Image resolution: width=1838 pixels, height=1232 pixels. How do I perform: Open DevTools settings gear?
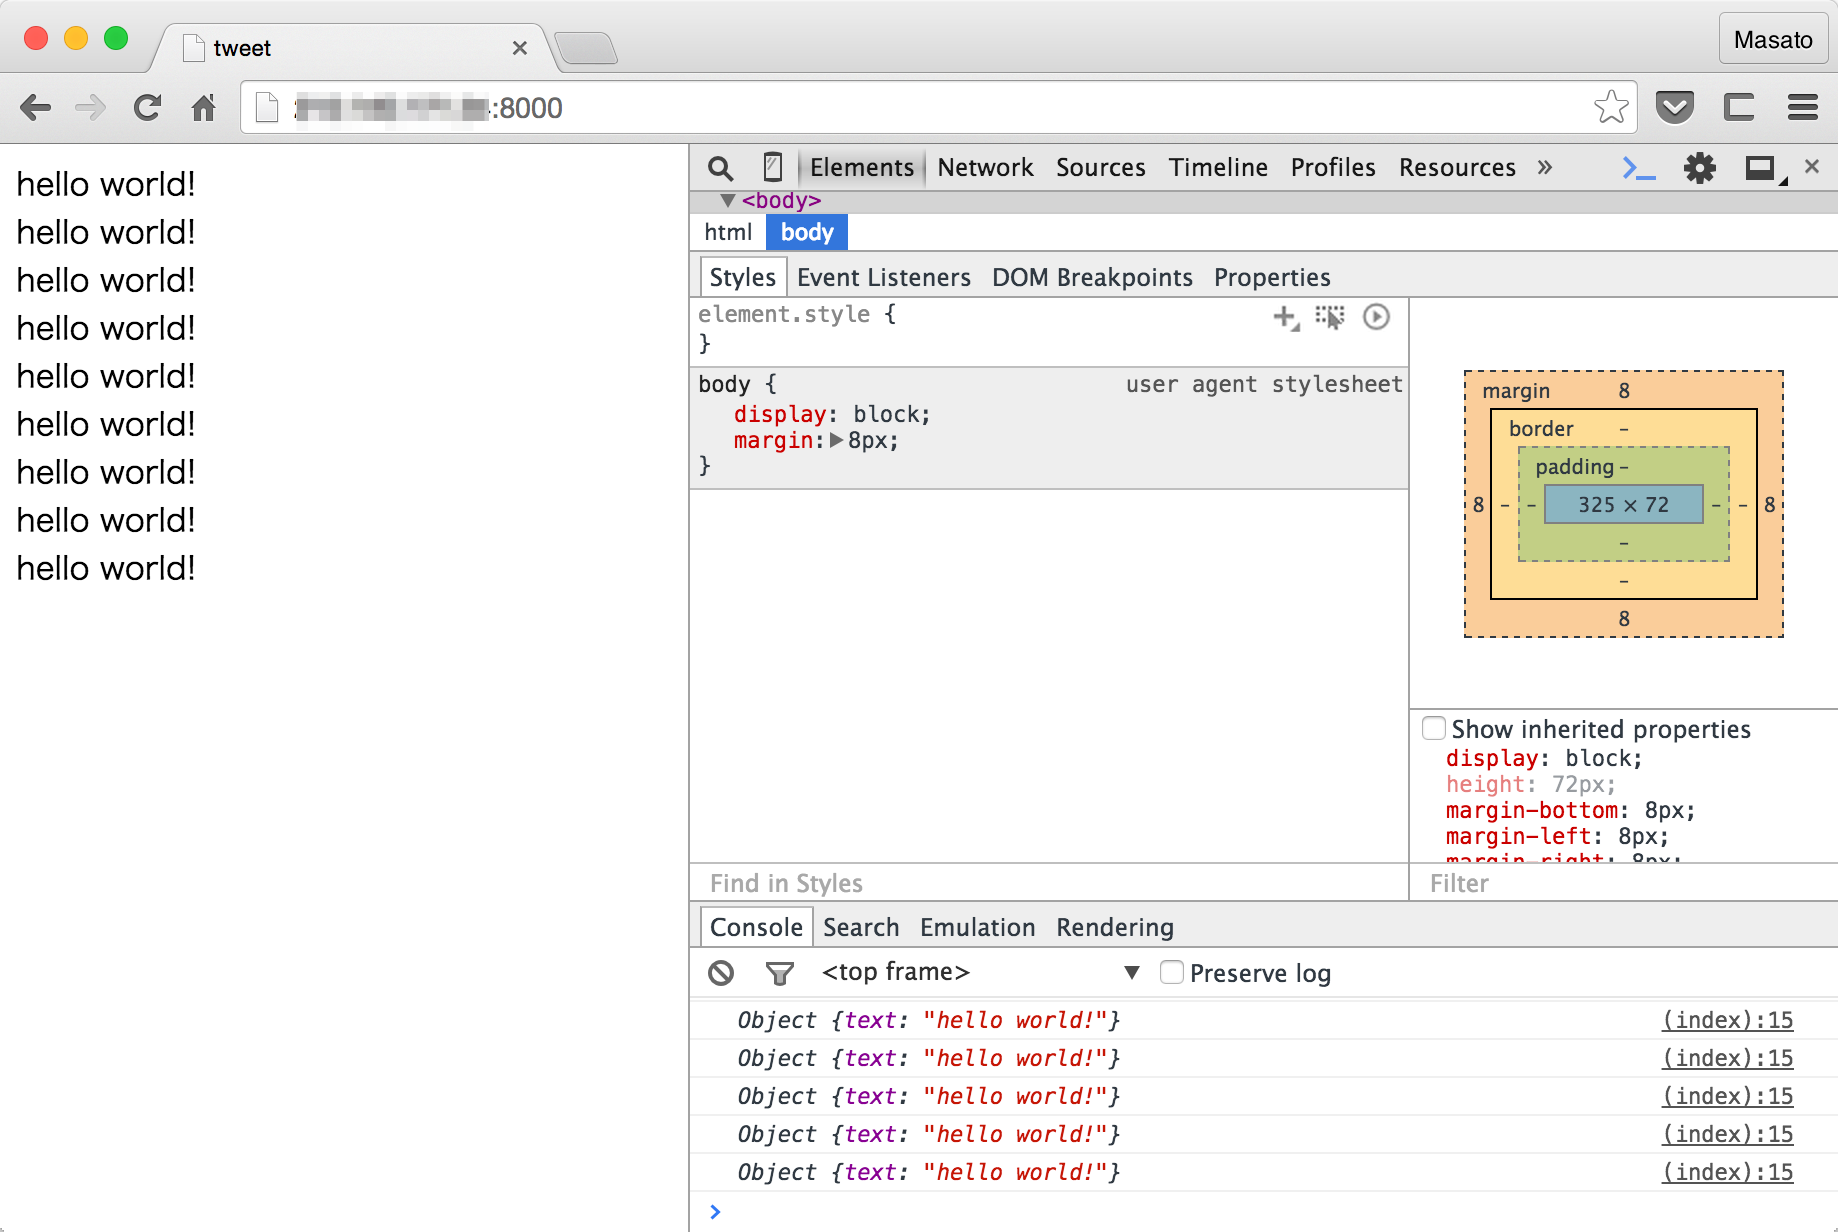tap(1700, 168)
